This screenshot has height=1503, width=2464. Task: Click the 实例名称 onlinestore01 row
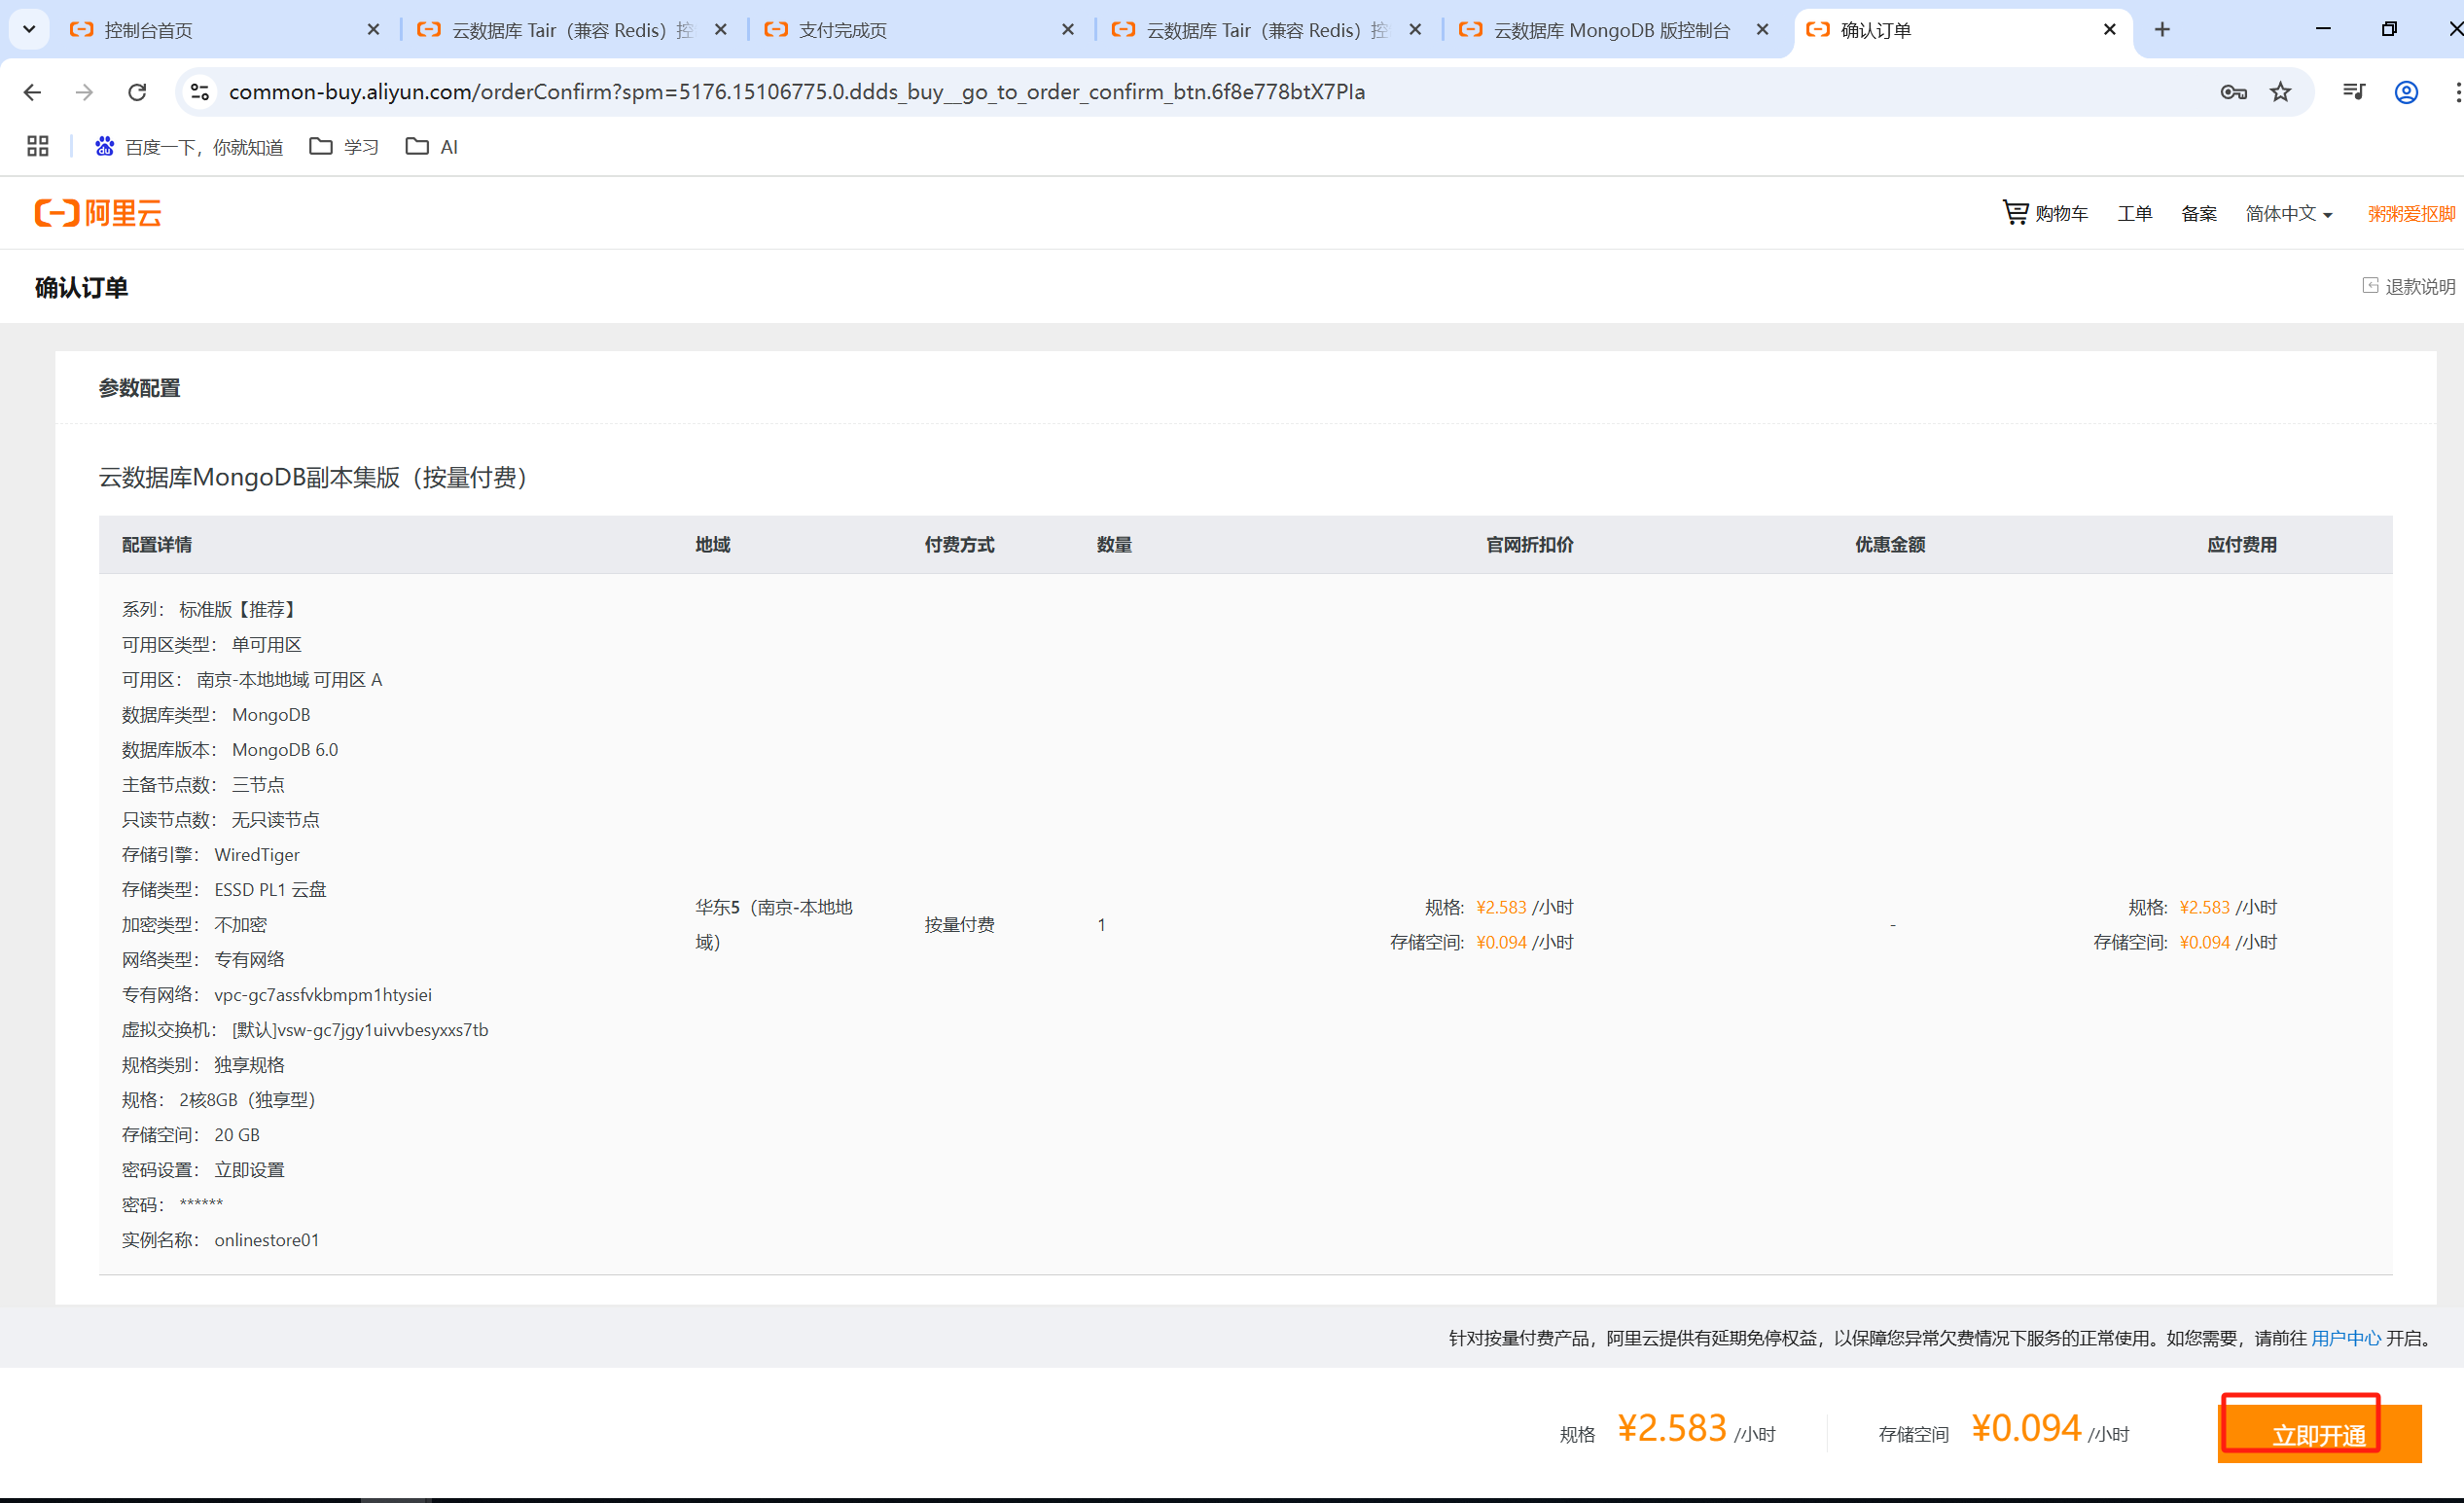220,1240
